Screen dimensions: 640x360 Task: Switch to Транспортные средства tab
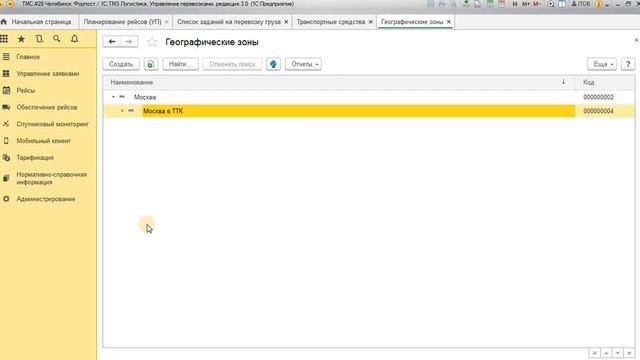click(x=331, y=22)
